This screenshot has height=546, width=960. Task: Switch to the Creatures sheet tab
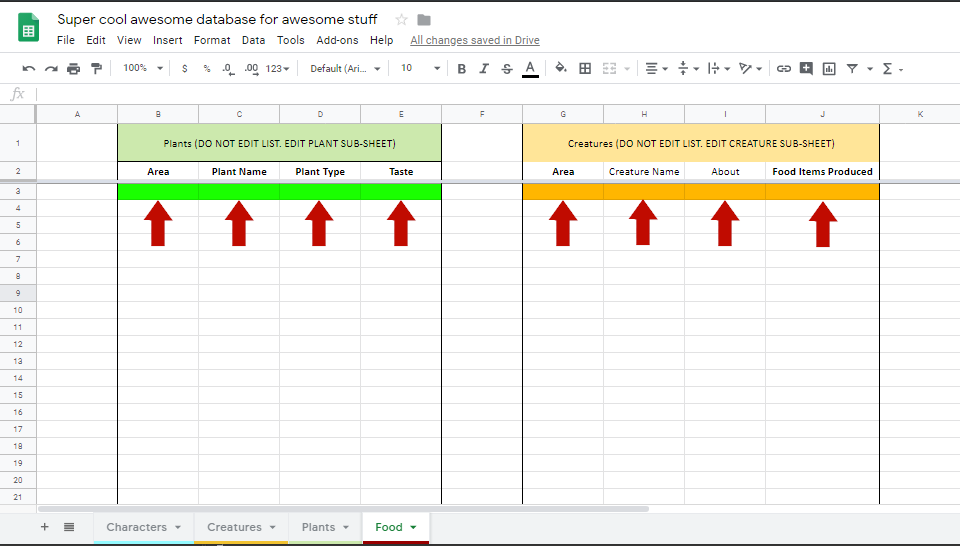tap(241, 527)
